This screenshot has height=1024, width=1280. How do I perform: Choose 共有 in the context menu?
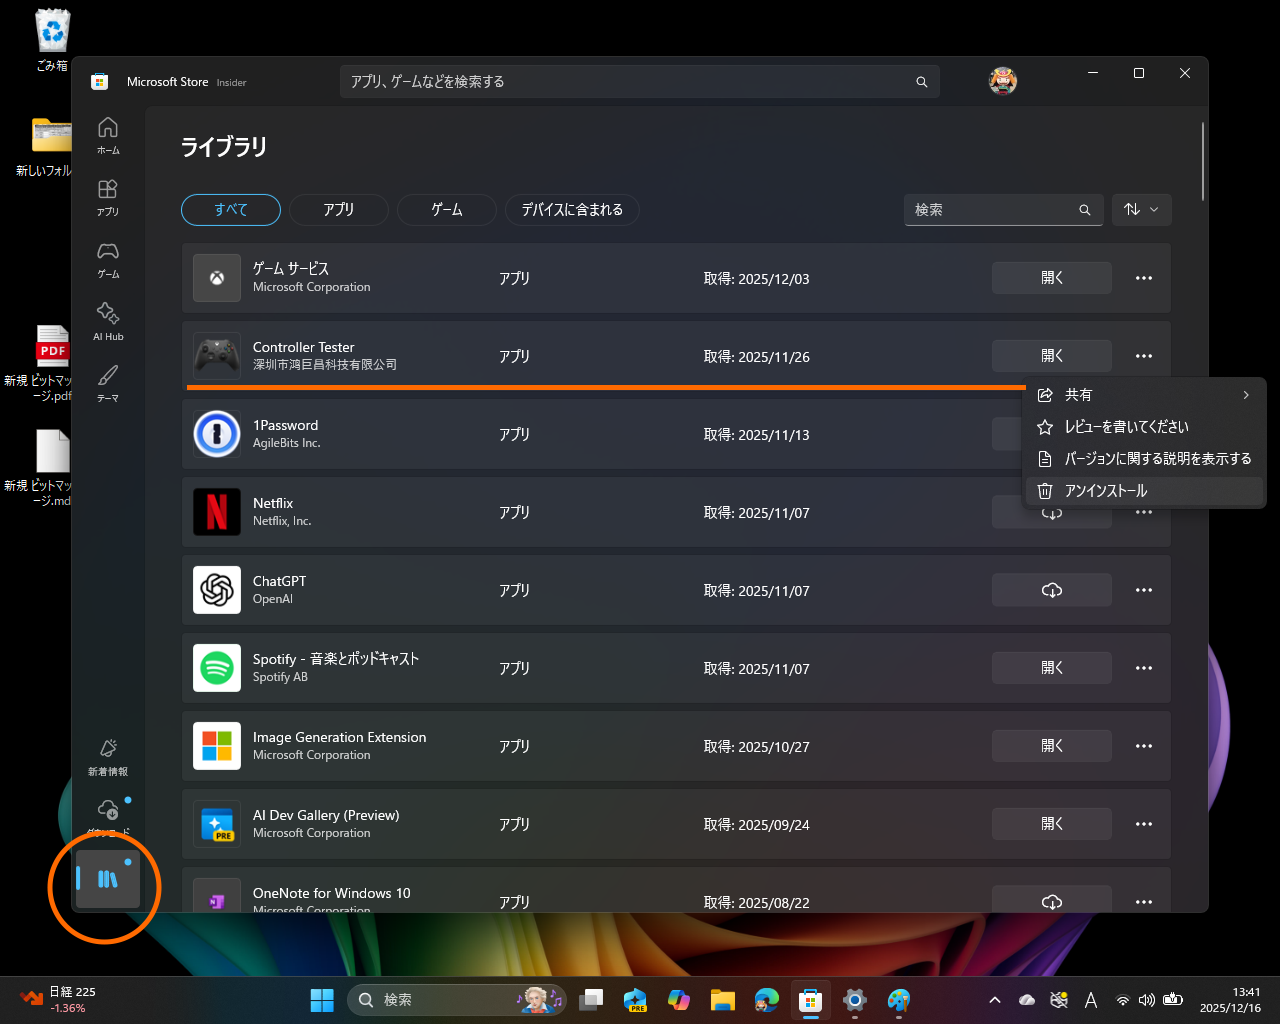[1145, 395]
